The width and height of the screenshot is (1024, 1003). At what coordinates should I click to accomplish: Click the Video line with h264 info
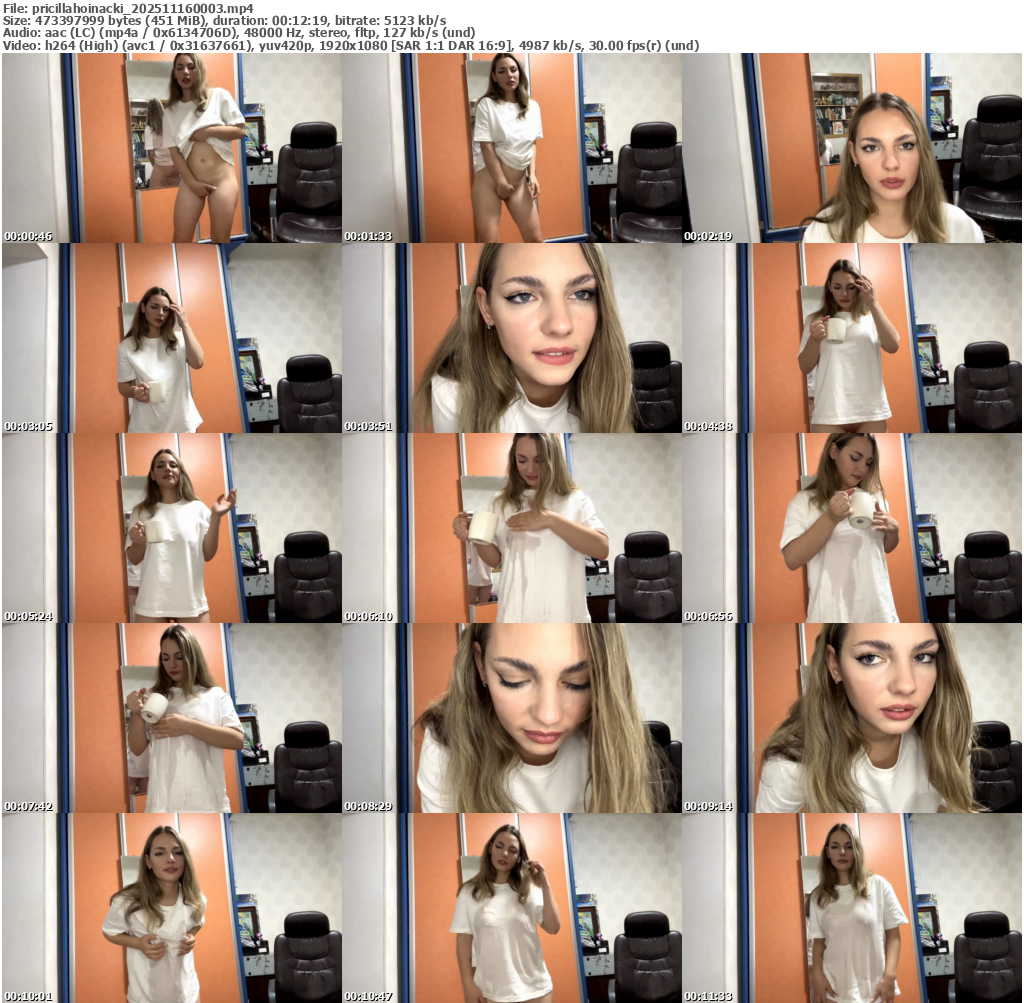pos(350,46)
